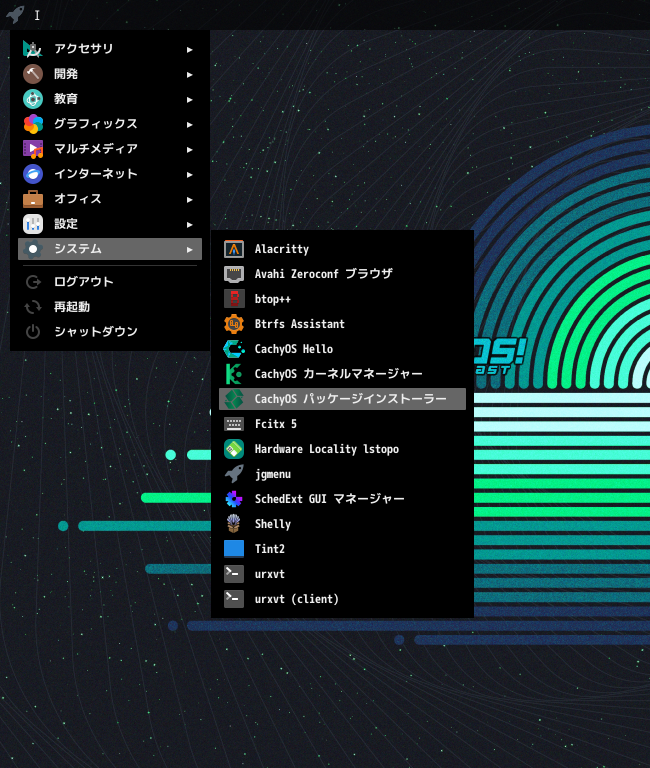Click the Shelly shell icon
The image size is (650, 768).
pos(234,524)
